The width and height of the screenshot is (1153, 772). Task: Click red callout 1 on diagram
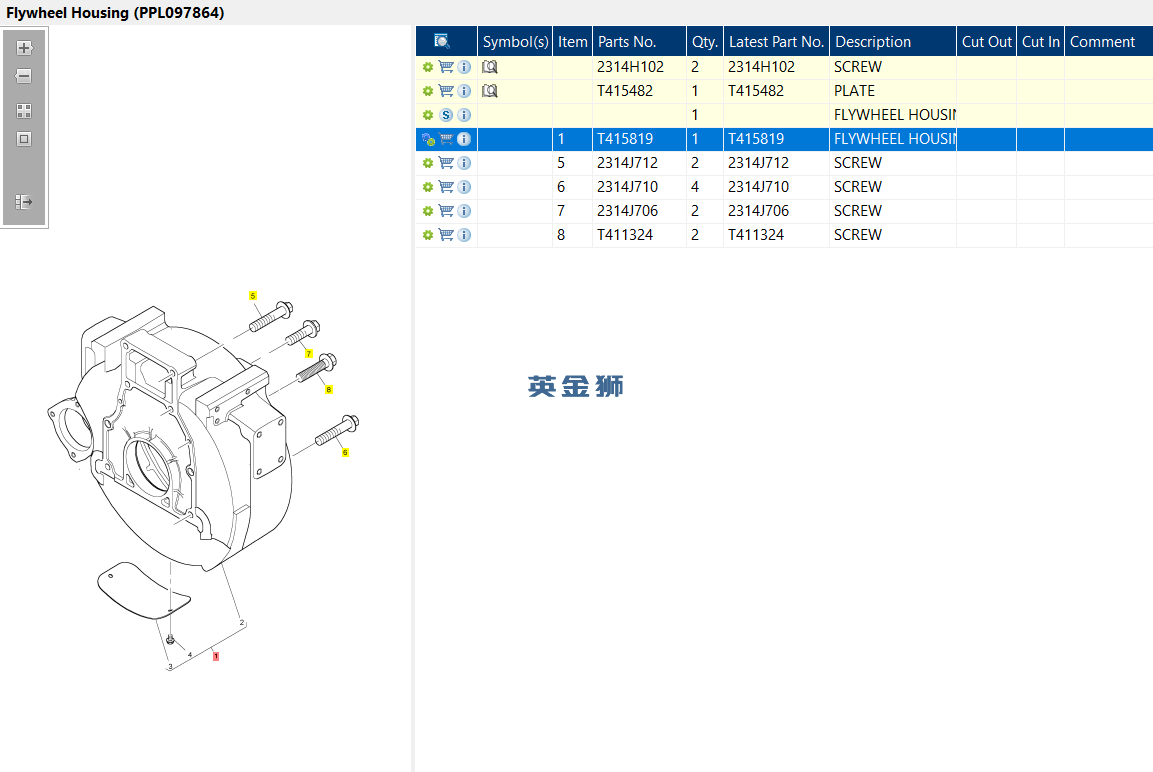click(215, 656)
